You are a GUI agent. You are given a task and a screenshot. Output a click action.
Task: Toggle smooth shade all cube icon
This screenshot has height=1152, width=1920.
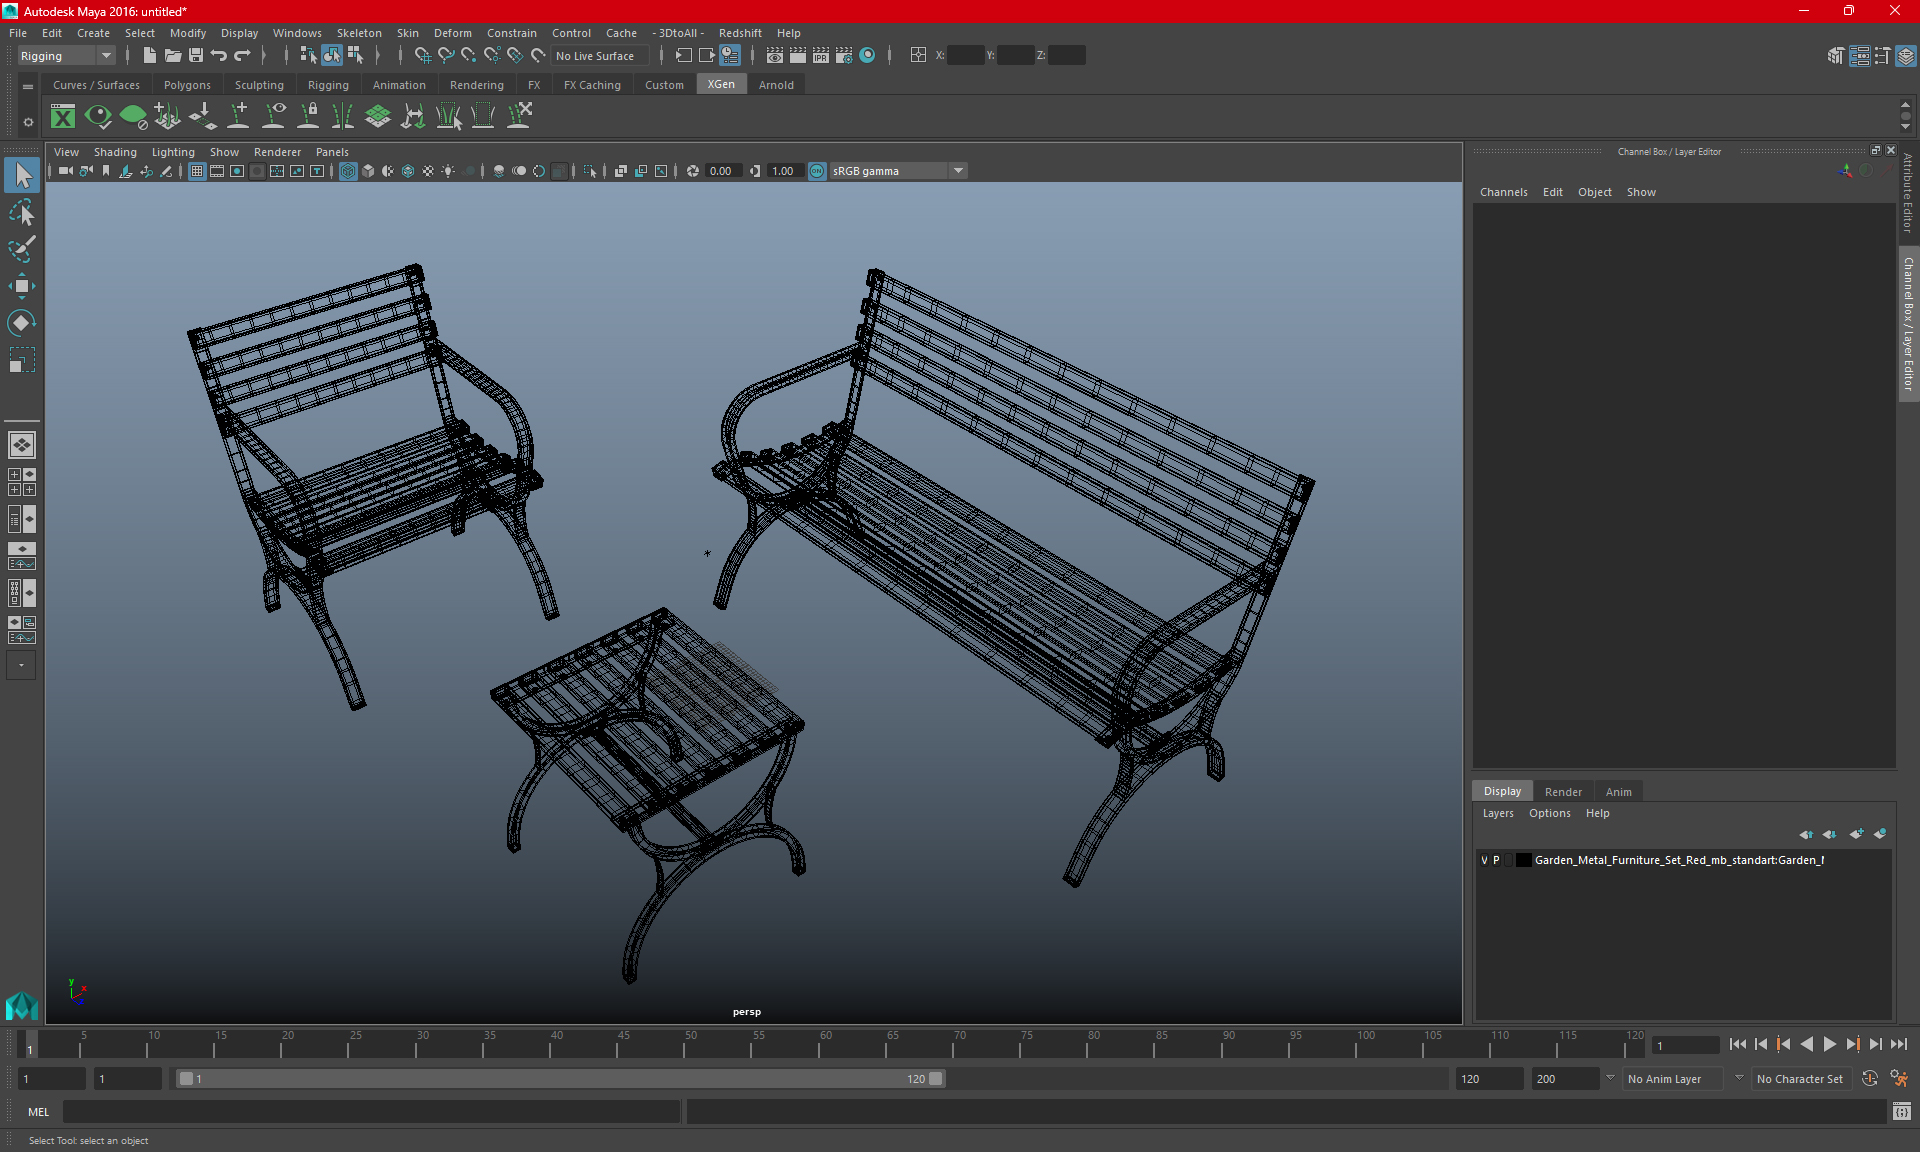click(368, 171)
